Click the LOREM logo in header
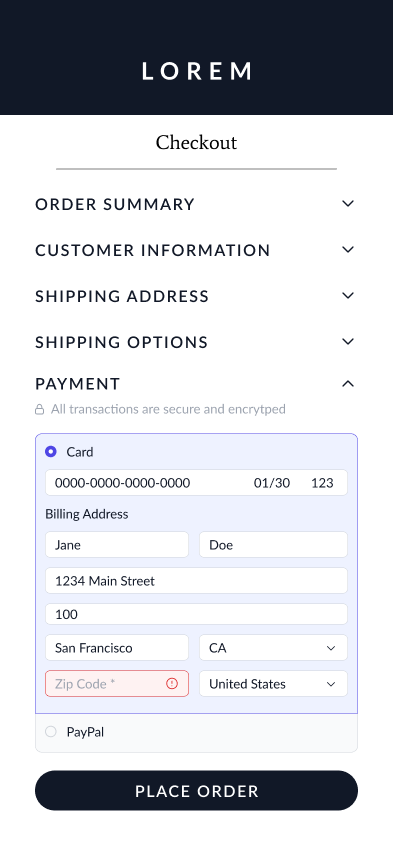The height and width of the screenshot is (852, 393). tap(197, 71)
